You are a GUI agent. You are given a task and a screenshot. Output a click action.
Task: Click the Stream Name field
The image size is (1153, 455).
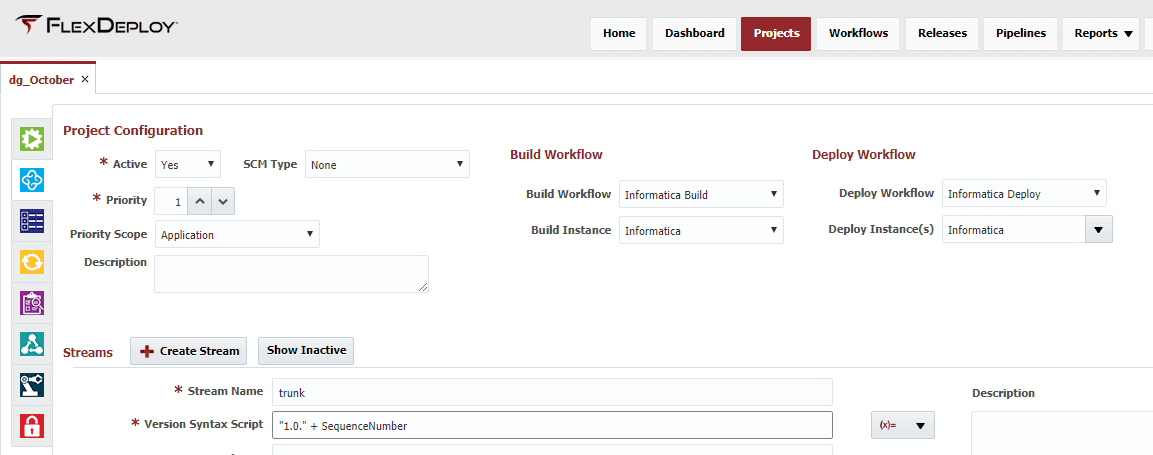coord(552,392)
